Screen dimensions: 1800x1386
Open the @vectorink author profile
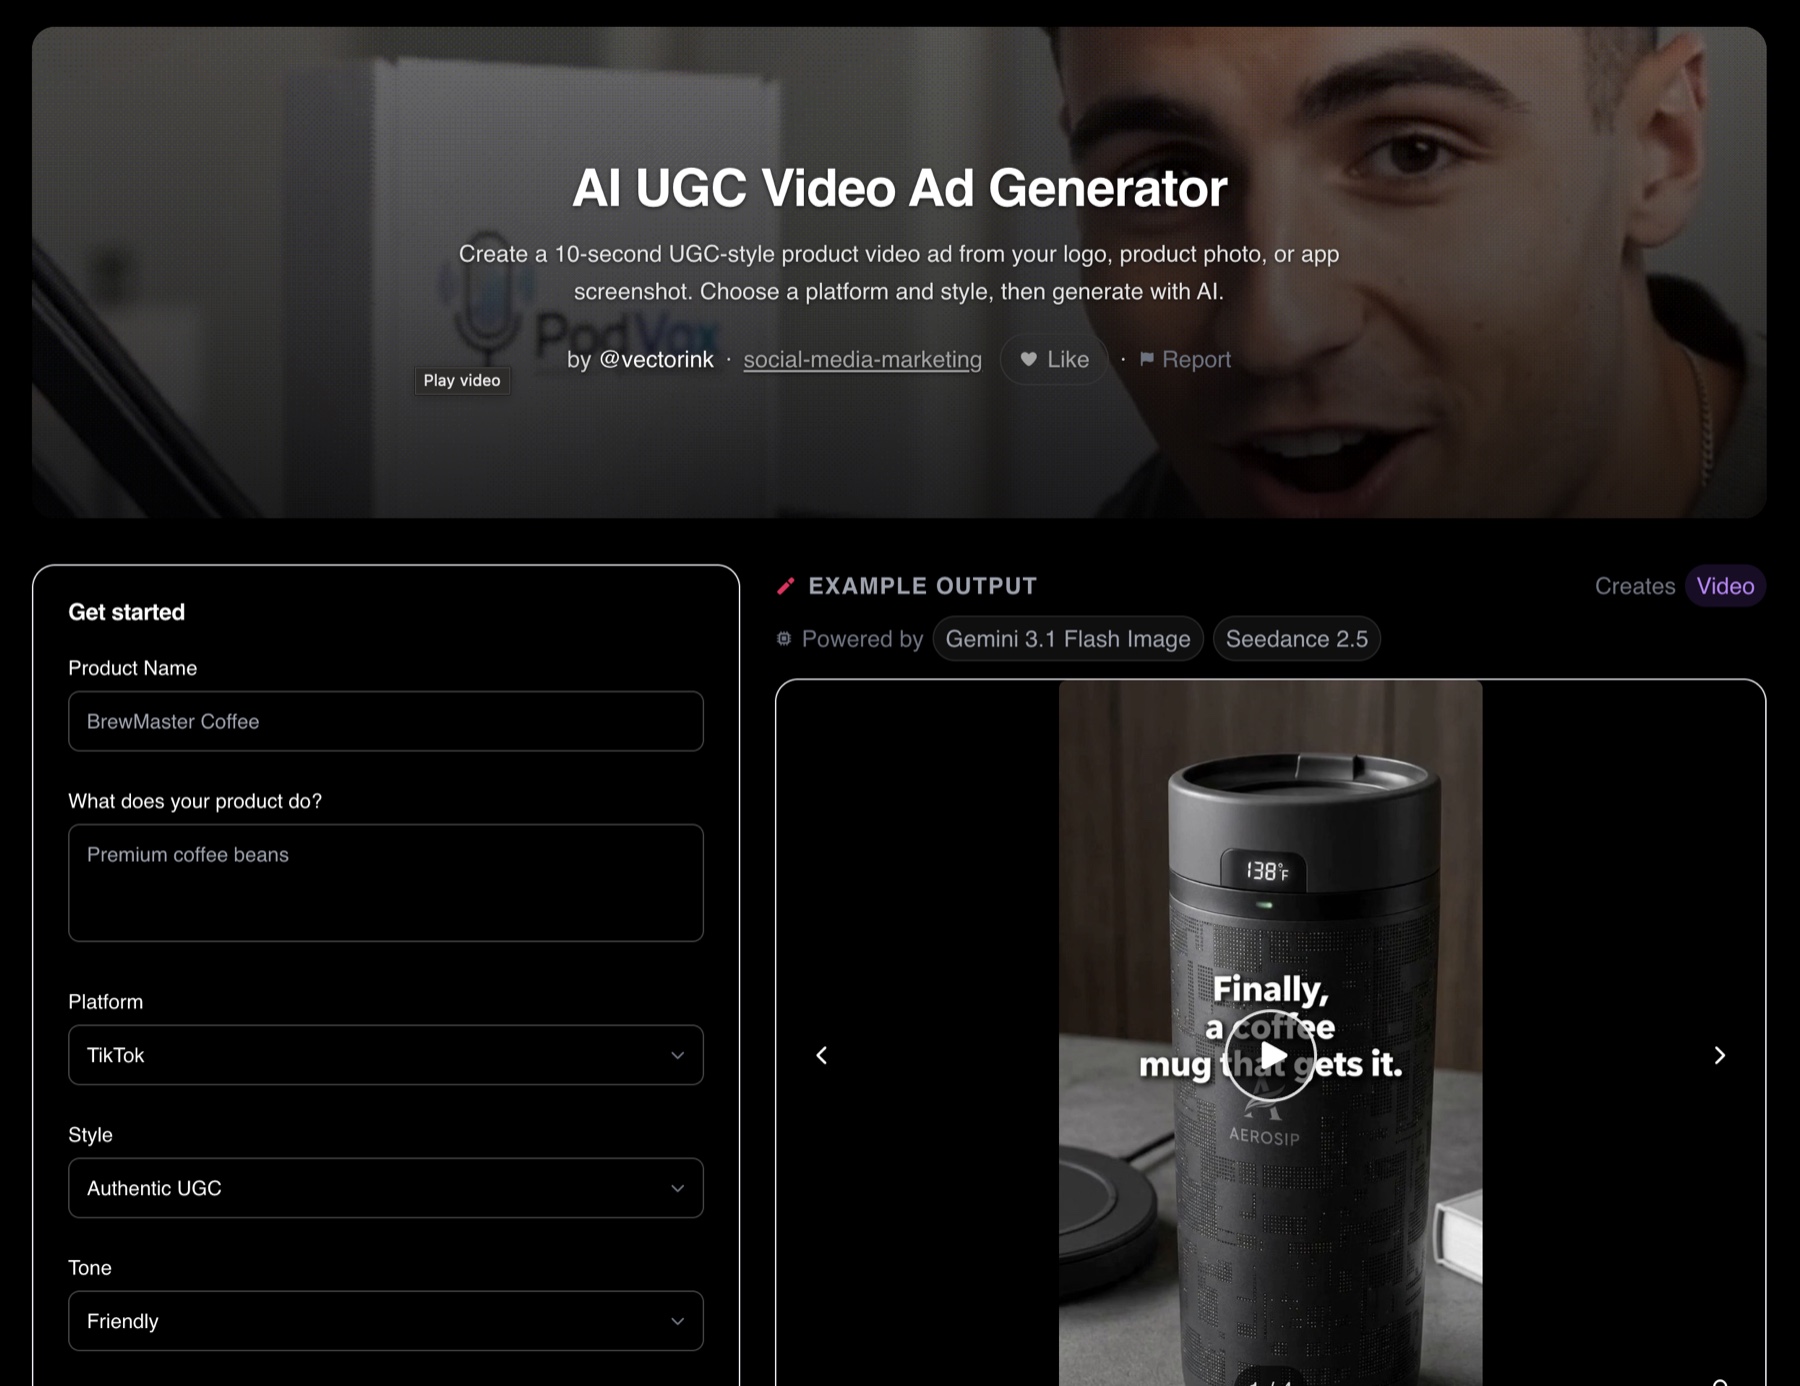click(656, 359)
